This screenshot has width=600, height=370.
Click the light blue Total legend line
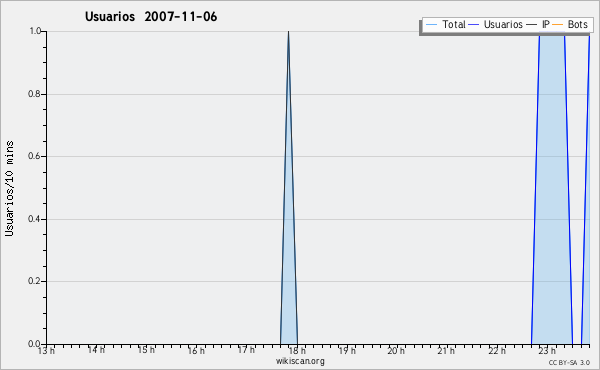[x=431, y=25]
